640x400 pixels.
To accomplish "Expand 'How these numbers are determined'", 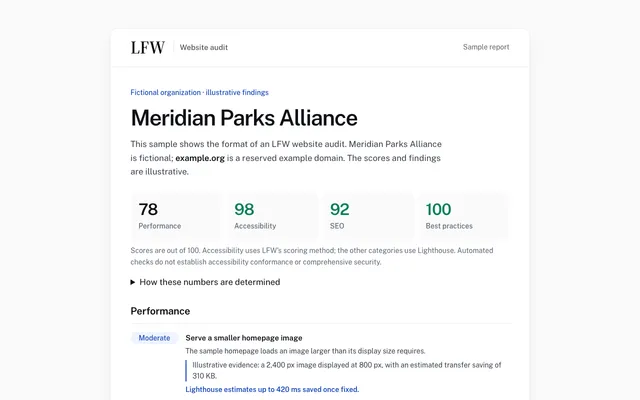I will click(x=205, y=282).
